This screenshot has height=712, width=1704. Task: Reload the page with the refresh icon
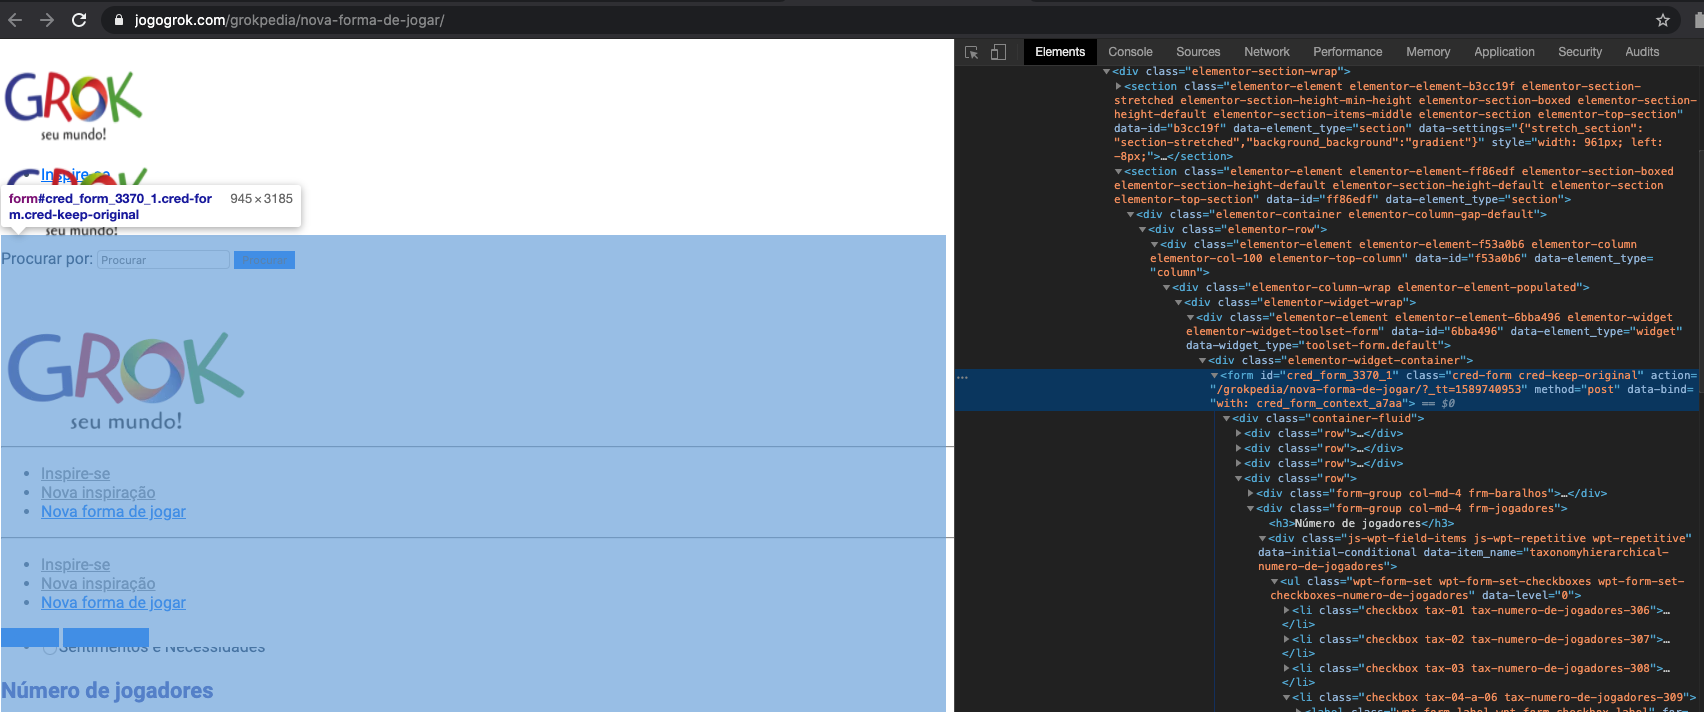pos(79,20)
